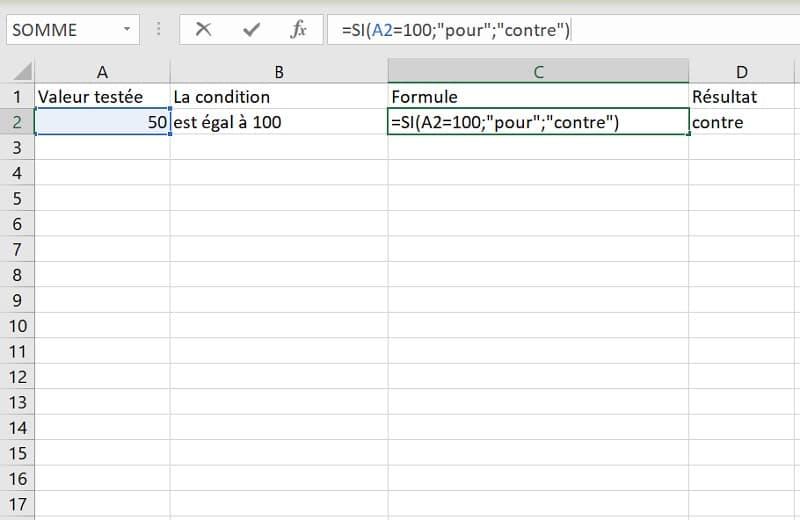Viewport: 800px width, 520px height.
Task: Click inside the formula bar text
Action: [600, 30]
